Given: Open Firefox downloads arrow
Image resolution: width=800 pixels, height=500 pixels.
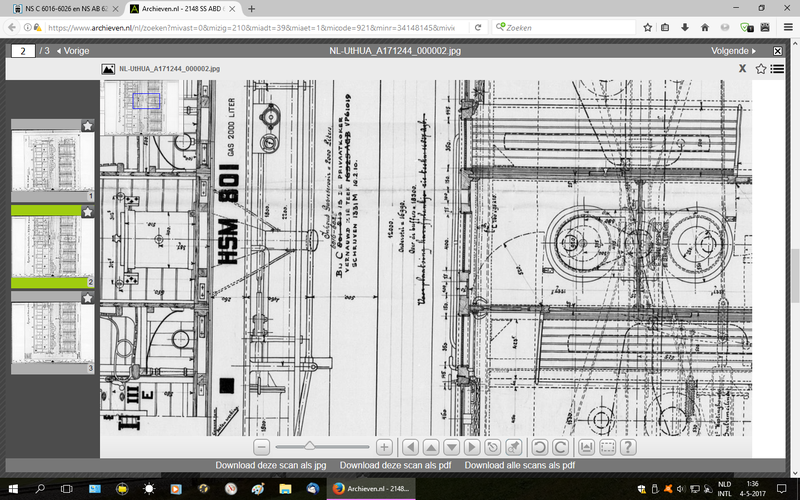Looking at the screenshot, I should tap(685, 28).
